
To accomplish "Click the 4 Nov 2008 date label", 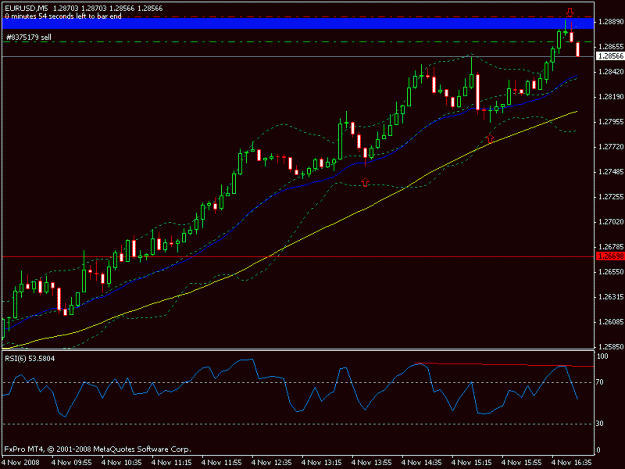I will point(20,462).
